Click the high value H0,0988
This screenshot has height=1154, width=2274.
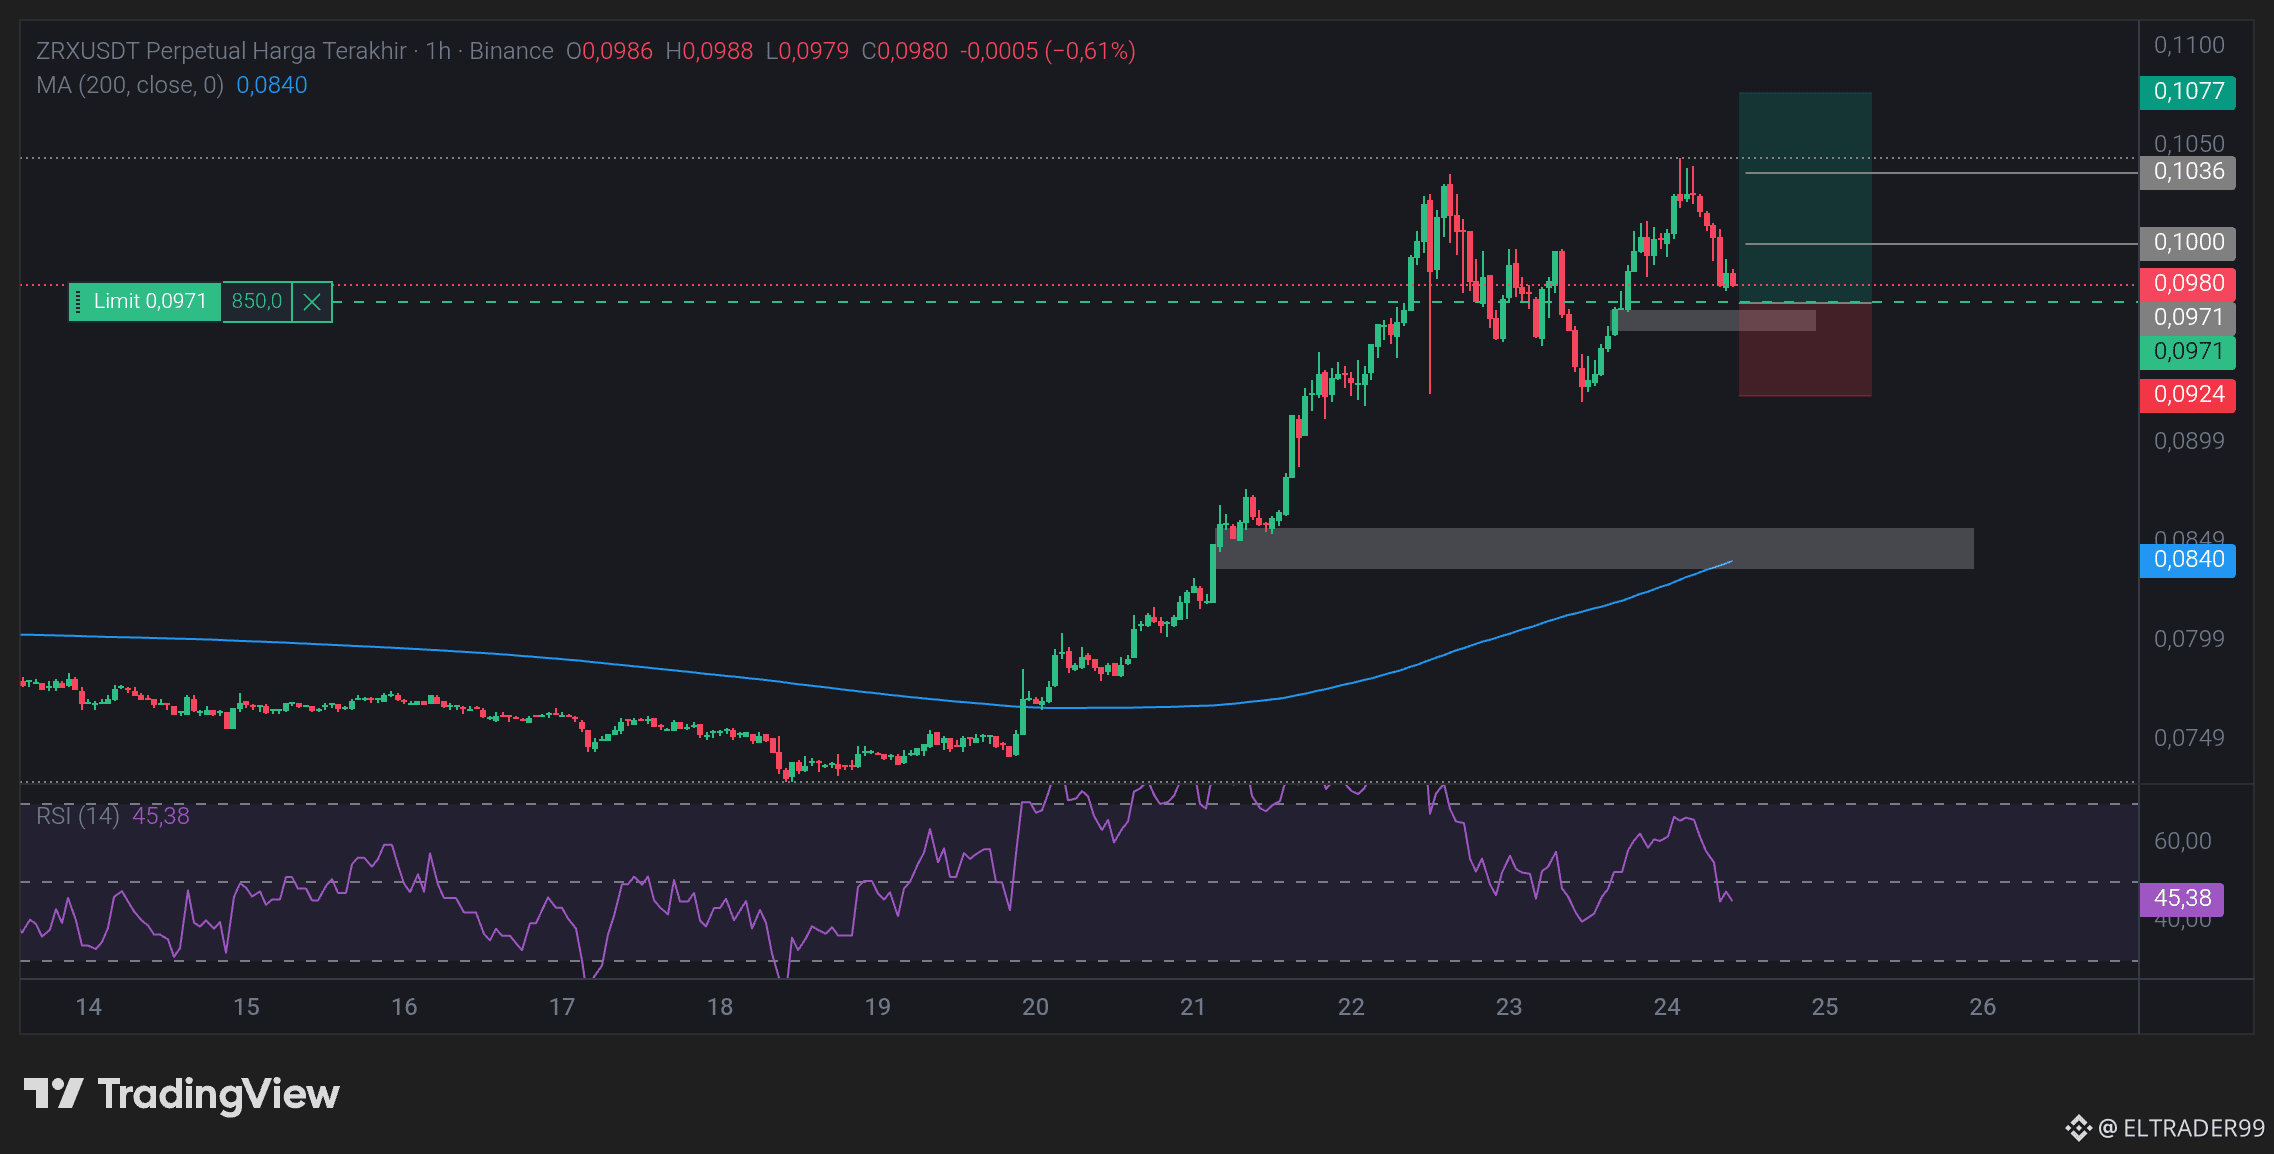[709, 51]
